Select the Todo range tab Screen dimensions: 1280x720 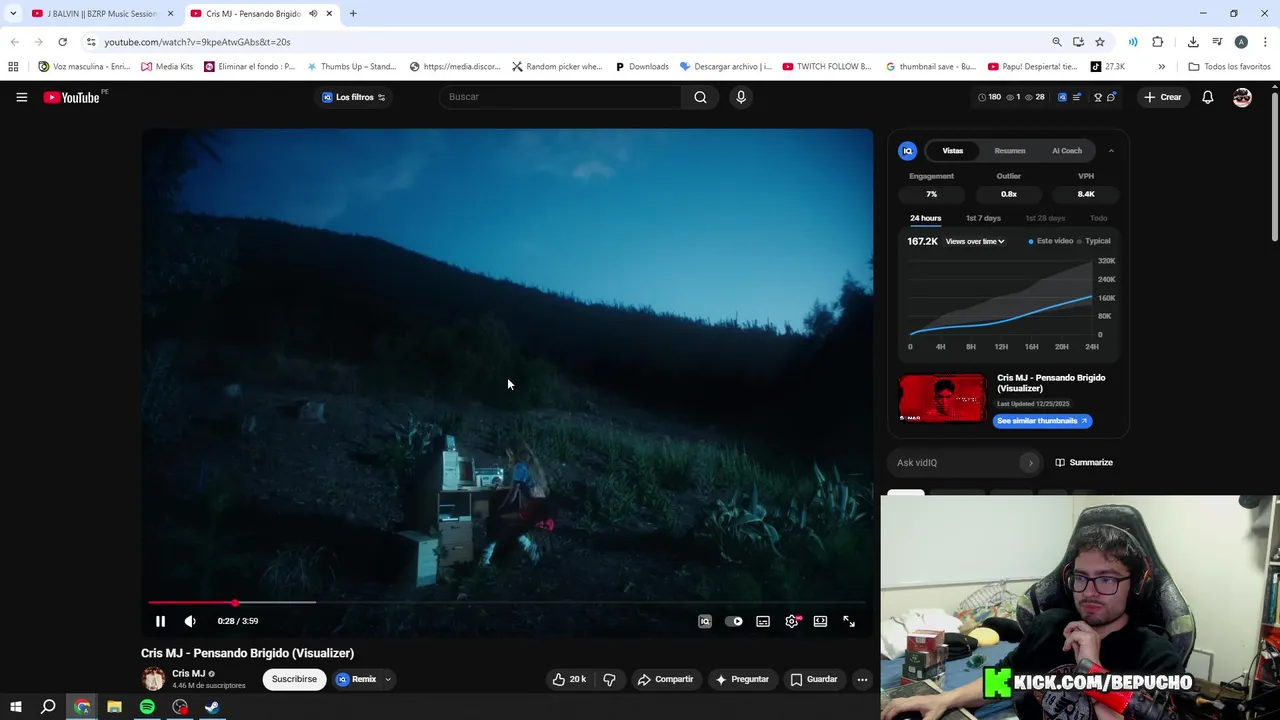click(x=1098, y=218)
